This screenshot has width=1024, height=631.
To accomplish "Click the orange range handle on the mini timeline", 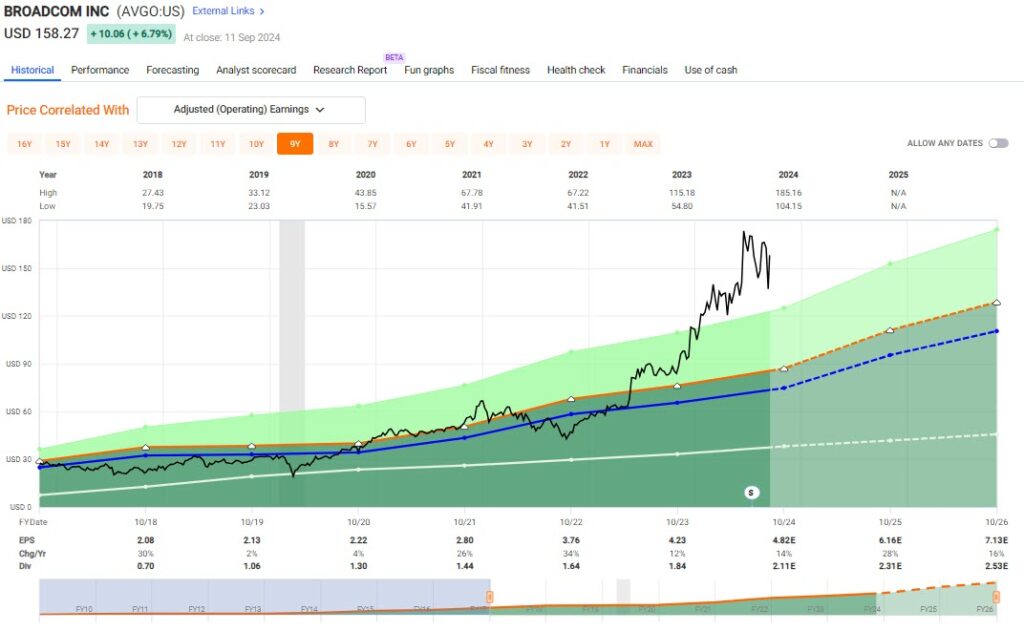I will 489,595.
